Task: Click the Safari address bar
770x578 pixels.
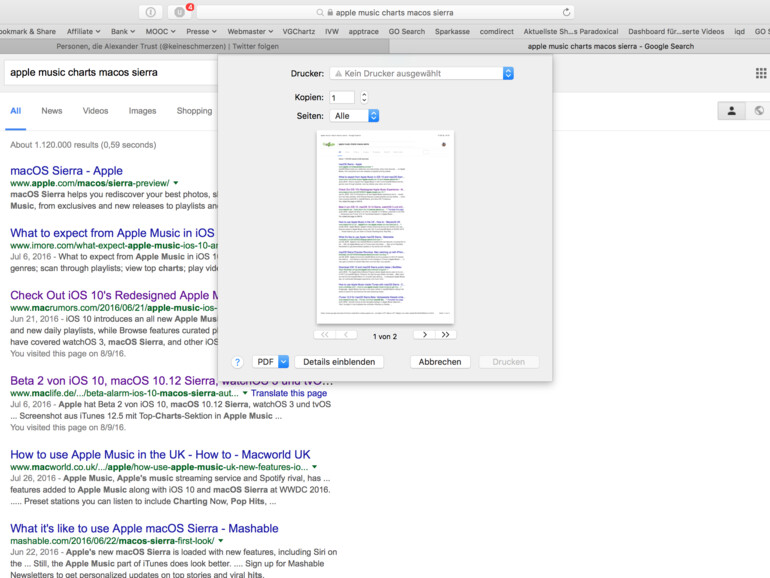Action: click(x=385, y=12)
